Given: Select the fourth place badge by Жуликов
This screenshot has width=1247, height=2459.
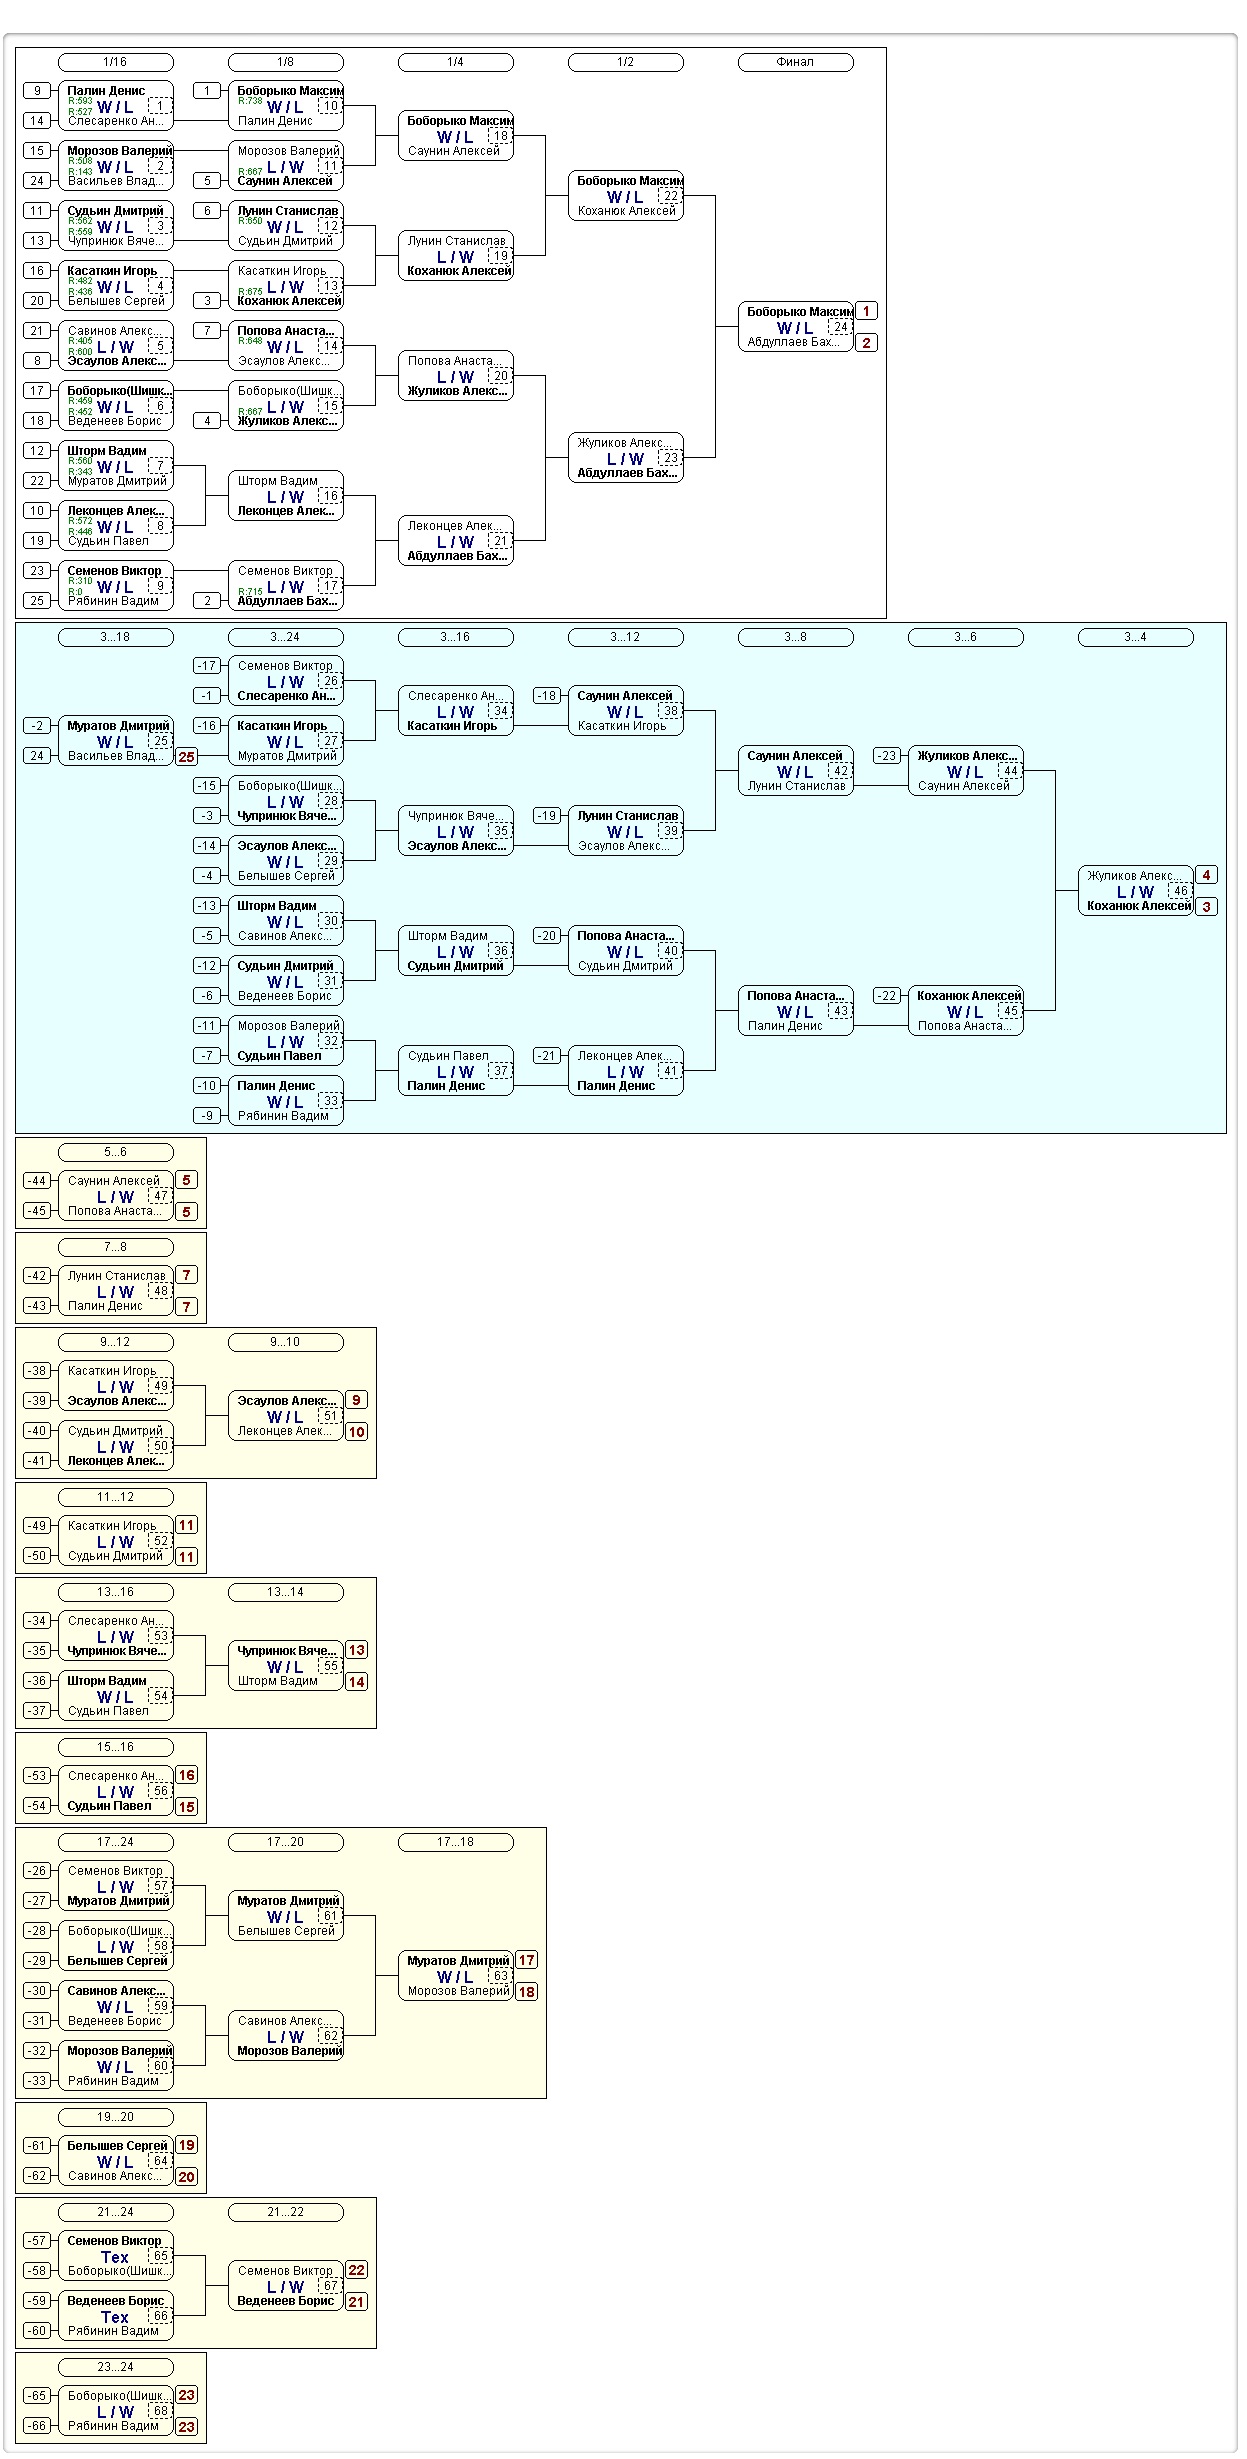Looking at the screenshot, I should (1207, 876).
